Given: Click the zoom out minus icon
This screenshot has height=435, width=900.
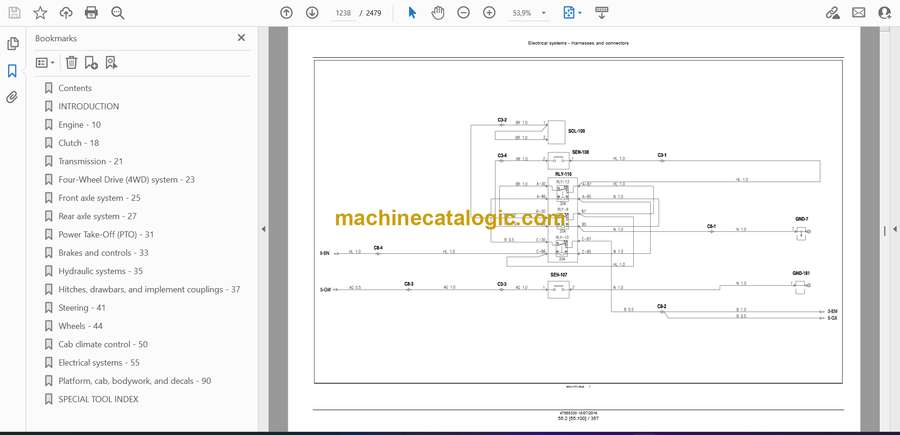Looking at the screenshot, I should 463,13.
